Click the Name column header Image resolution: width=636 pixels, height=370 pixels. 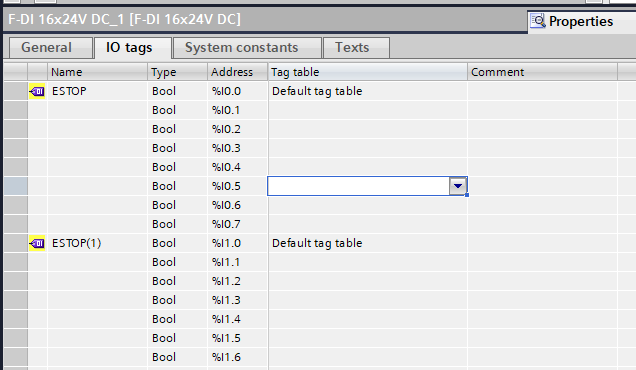(x=97, y=72)
